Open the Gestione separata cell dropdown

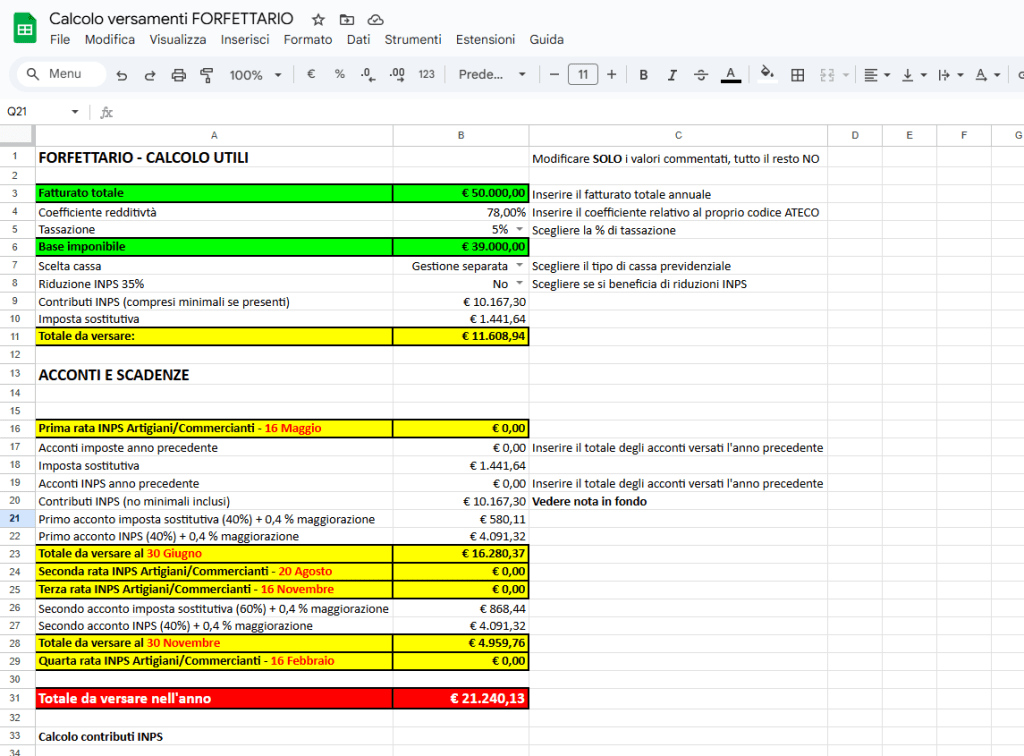(x=520, y=265)
